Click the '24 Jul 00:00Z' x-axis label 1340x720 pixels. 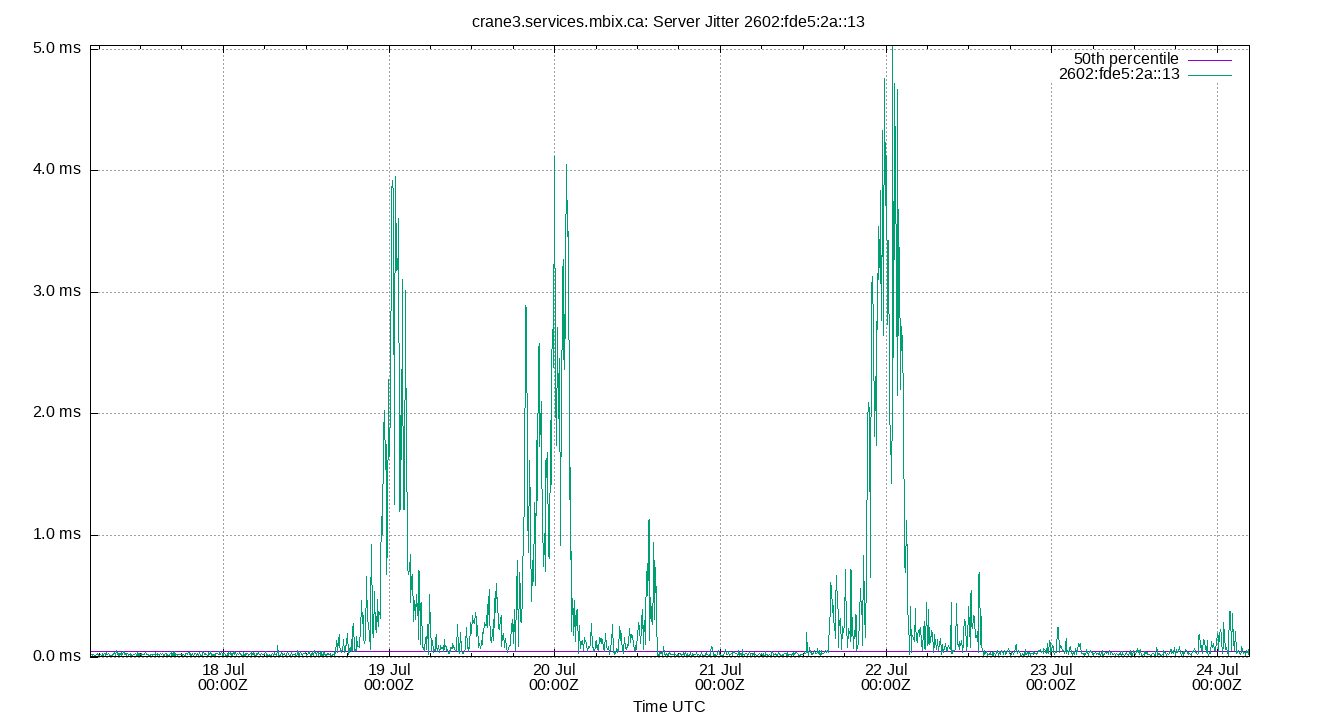coord(1217,677)
